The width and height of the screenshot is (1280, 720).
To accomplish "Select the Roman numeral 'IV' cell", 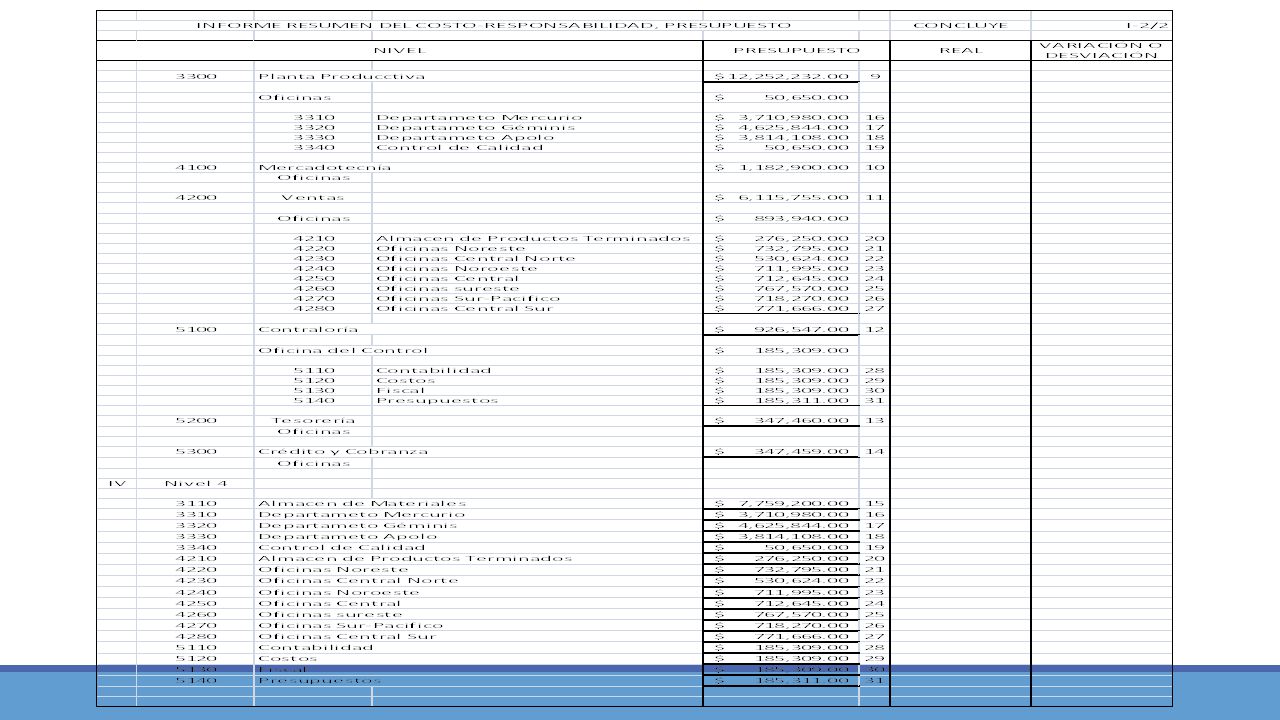I will [117, 483].
